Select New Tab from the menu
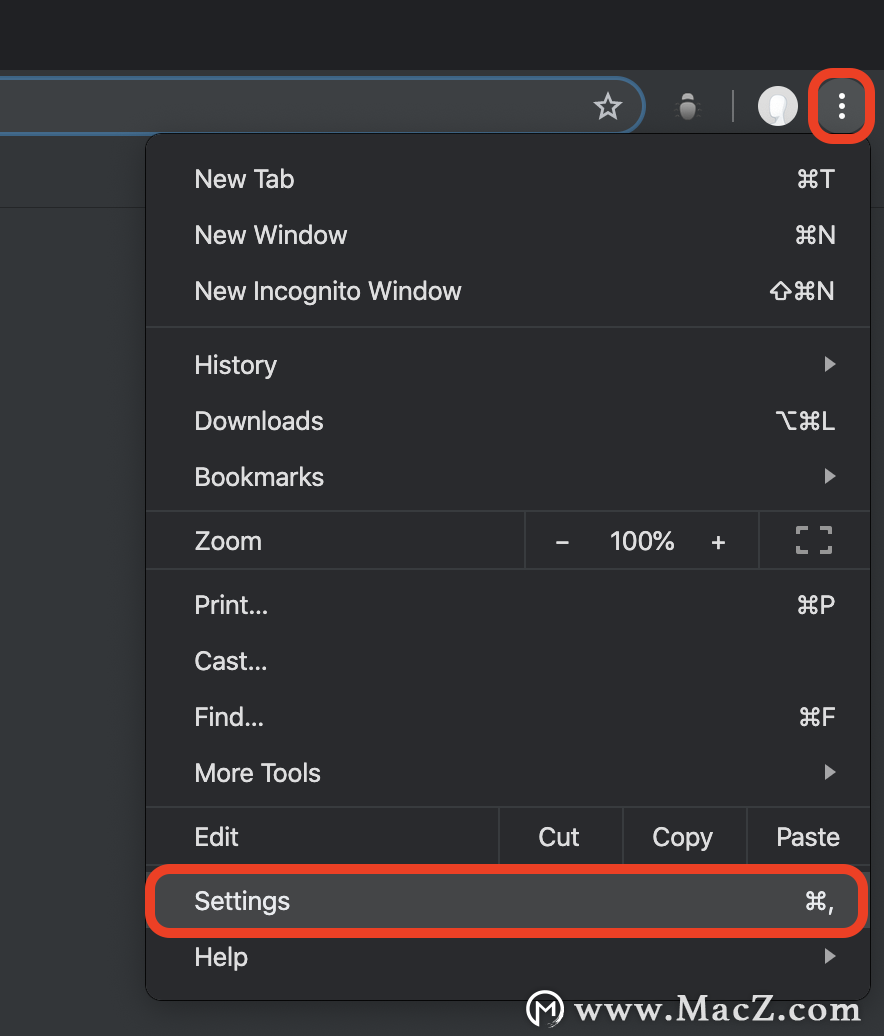 [x=507, y=179]
